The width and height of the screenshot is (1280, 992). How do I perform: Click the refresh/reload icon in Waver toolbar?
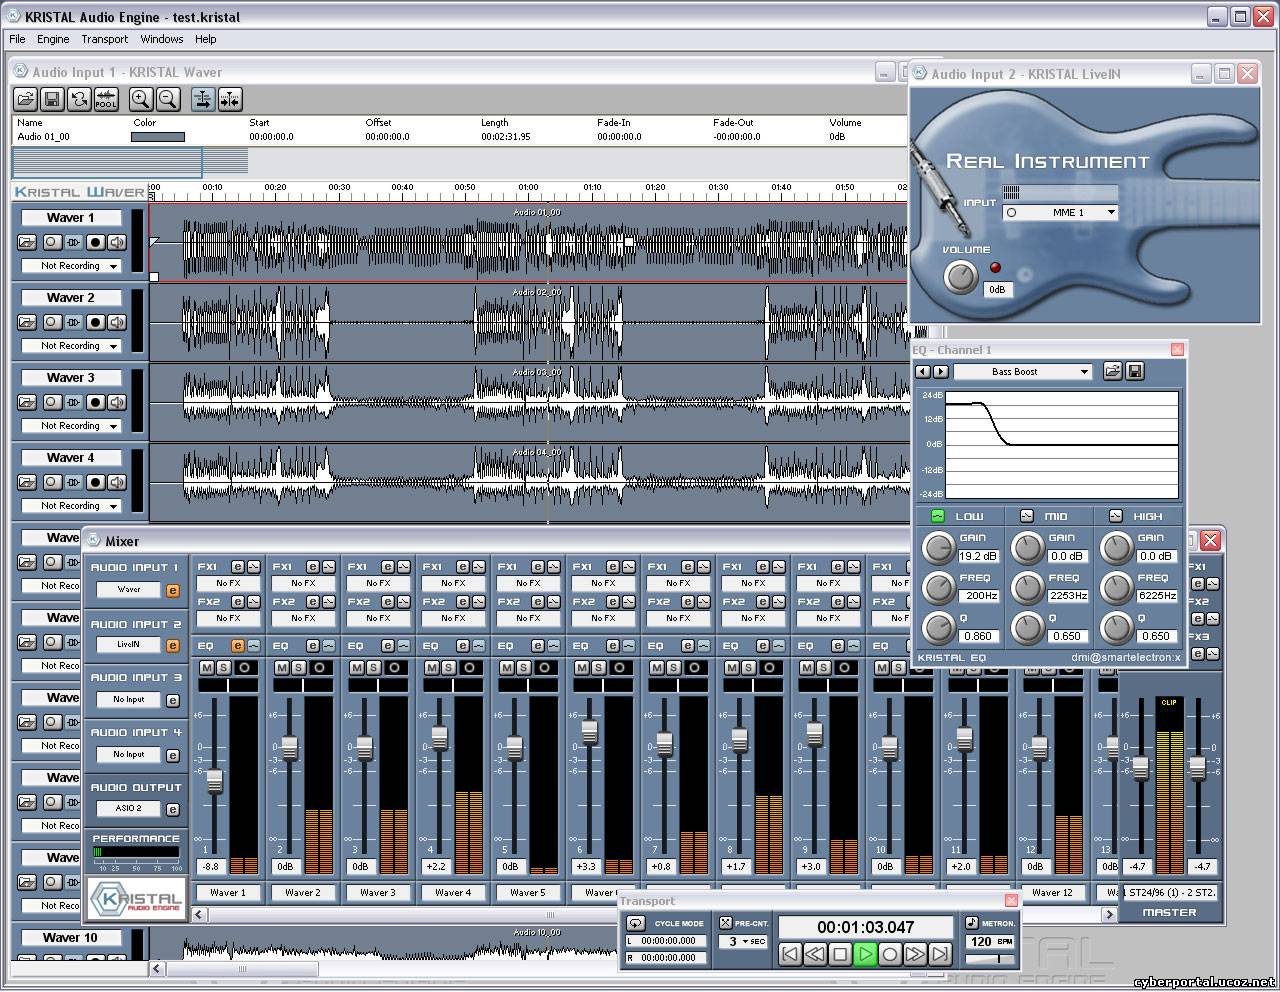[x=78, y=99]
